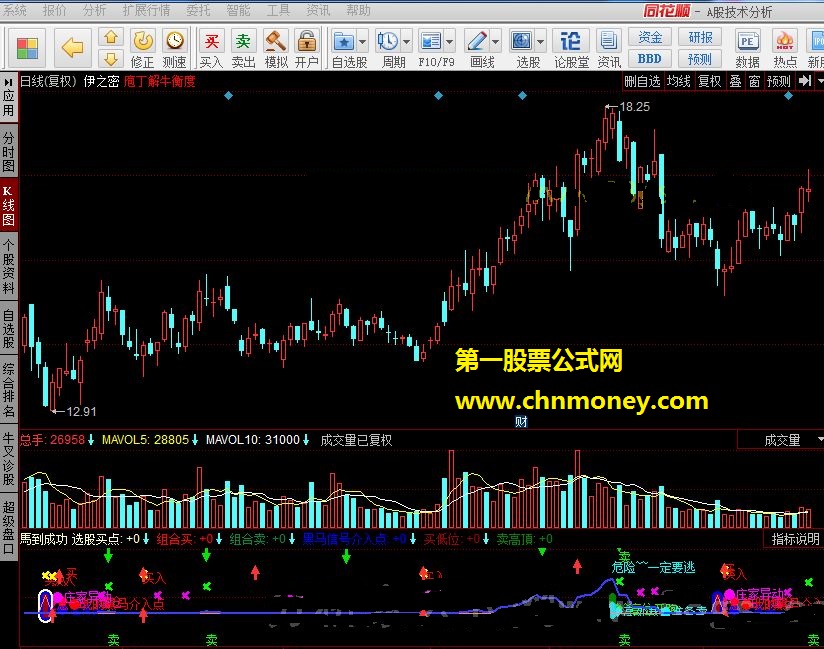Screen dimensions: 824x649
Task: Open the 扩展行情 menu
Action: click(x=146, y=10)
